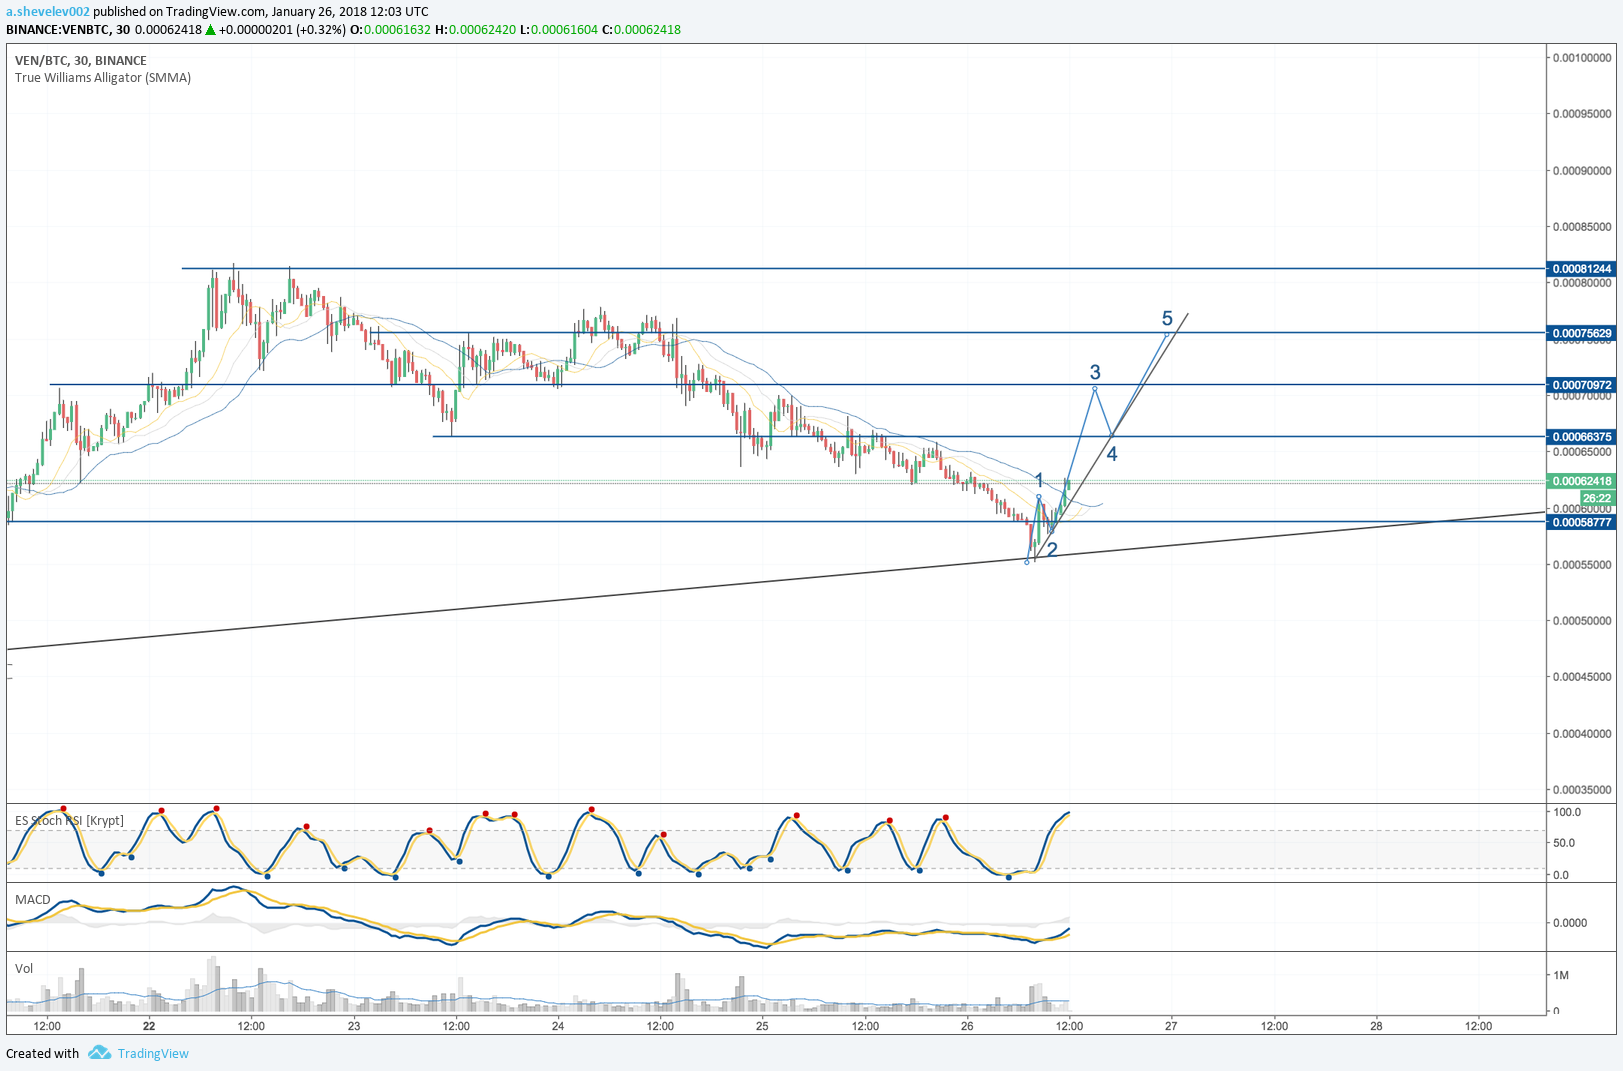
Task: Click the date 27 on time axis
Action: [x=1171, y=1026]
